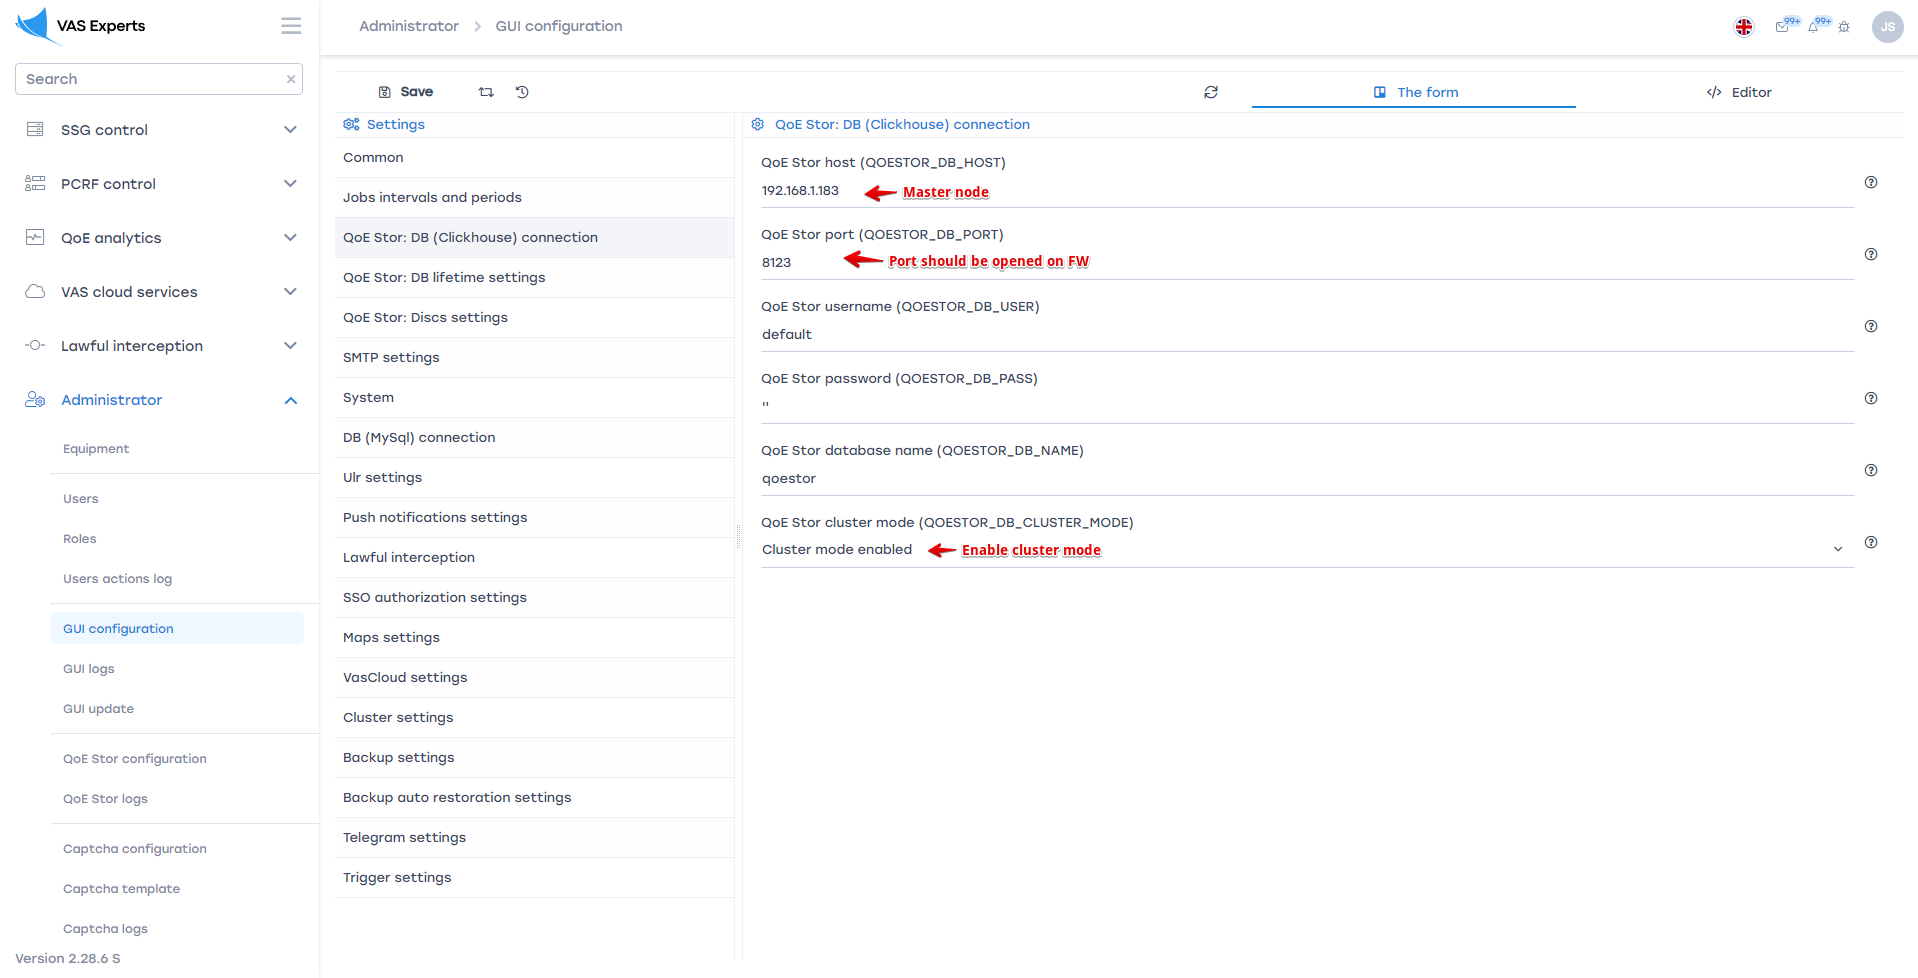The image size is (1918, 978).
Task: Click the refresh icon beside The form tab
Action: coord(1211,92)
